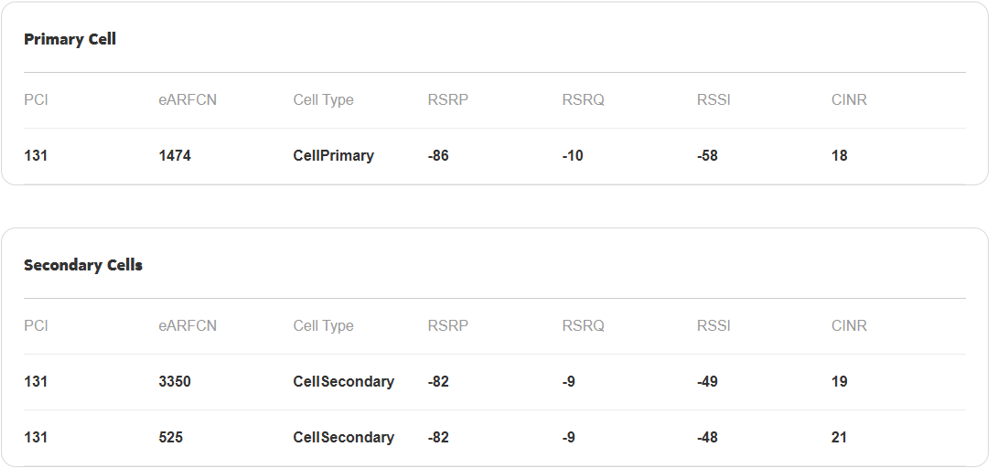Select the Cell Type header in Secondary Cells

tap(323, 326)
